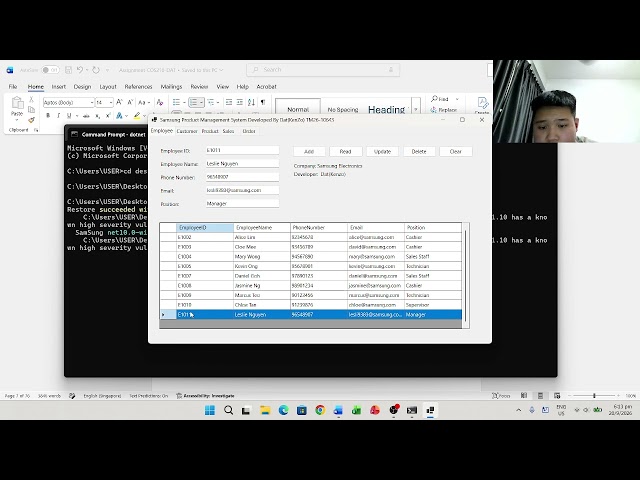This screenshot has height=480, width=640.
Task: Open Windows Start button on taskbar
Action: 210,410
